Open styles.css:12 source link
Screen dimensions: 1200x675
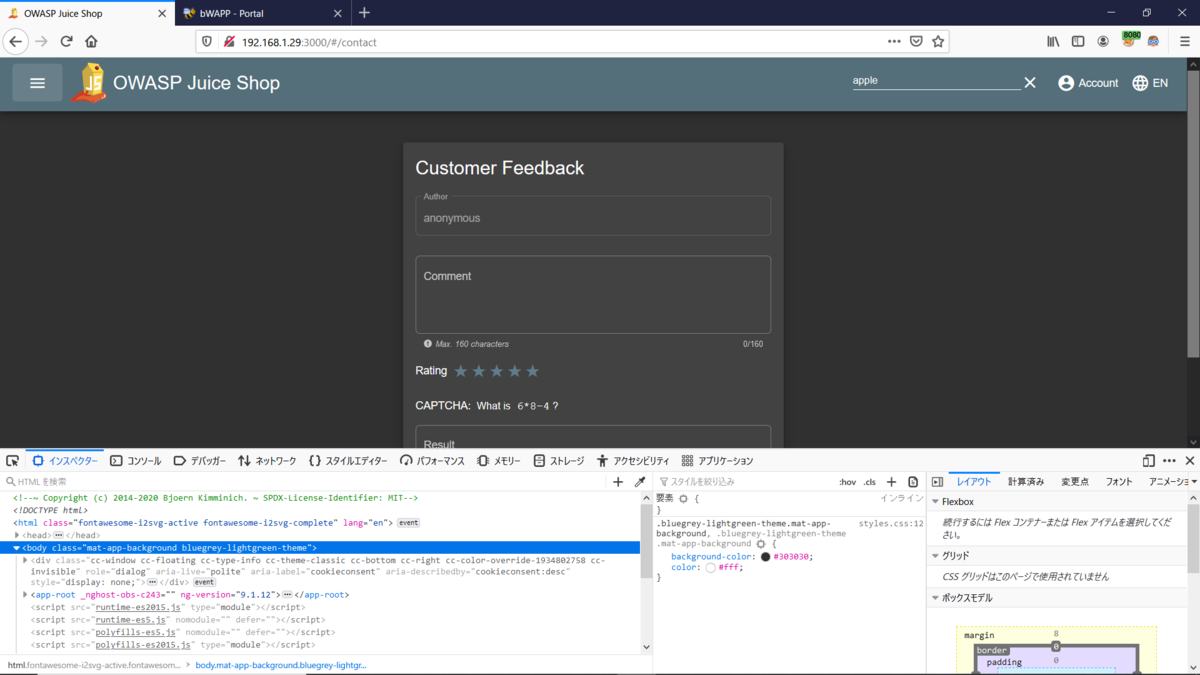click(891, 523)
